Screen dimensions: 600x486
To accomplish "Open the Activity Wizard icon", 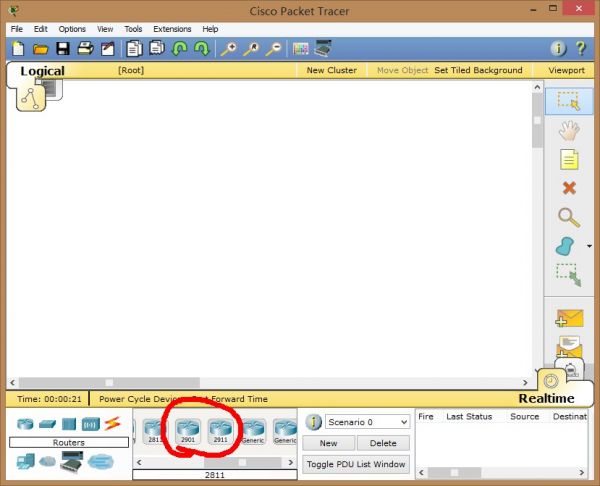I will (108, 49).
